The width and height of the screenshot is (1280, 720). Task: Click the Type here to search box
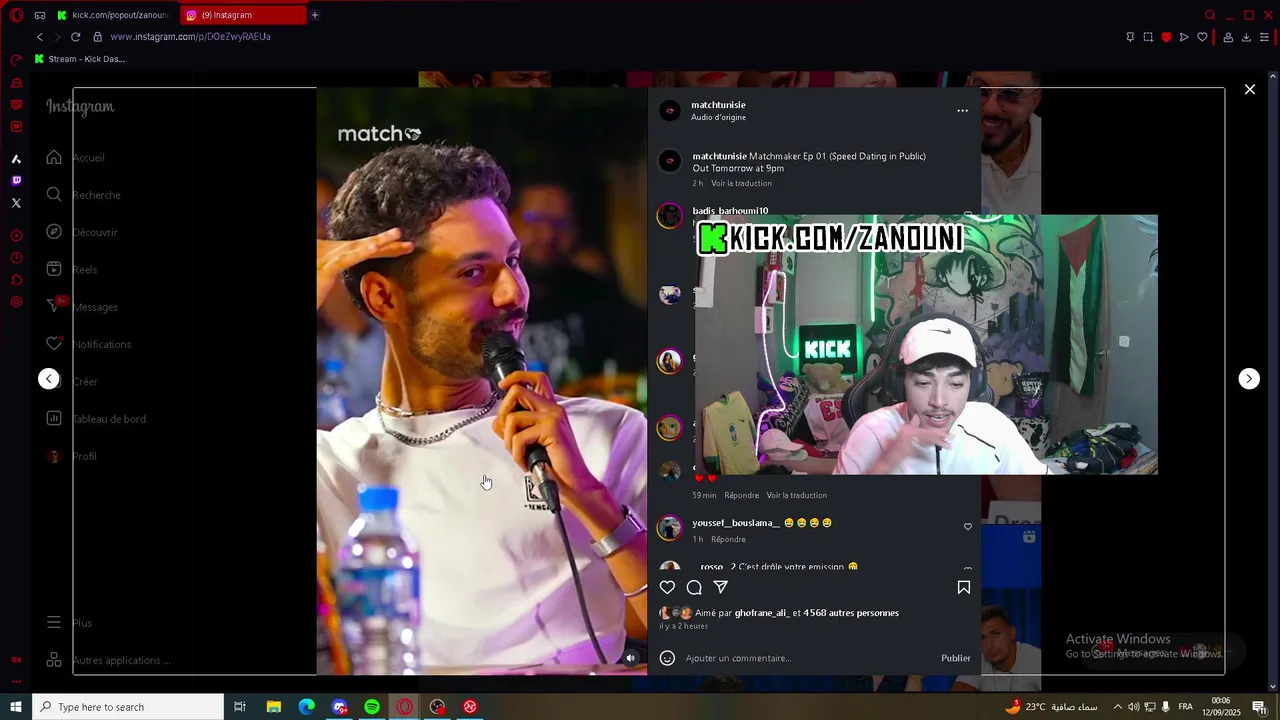click(x=128, y=707)
